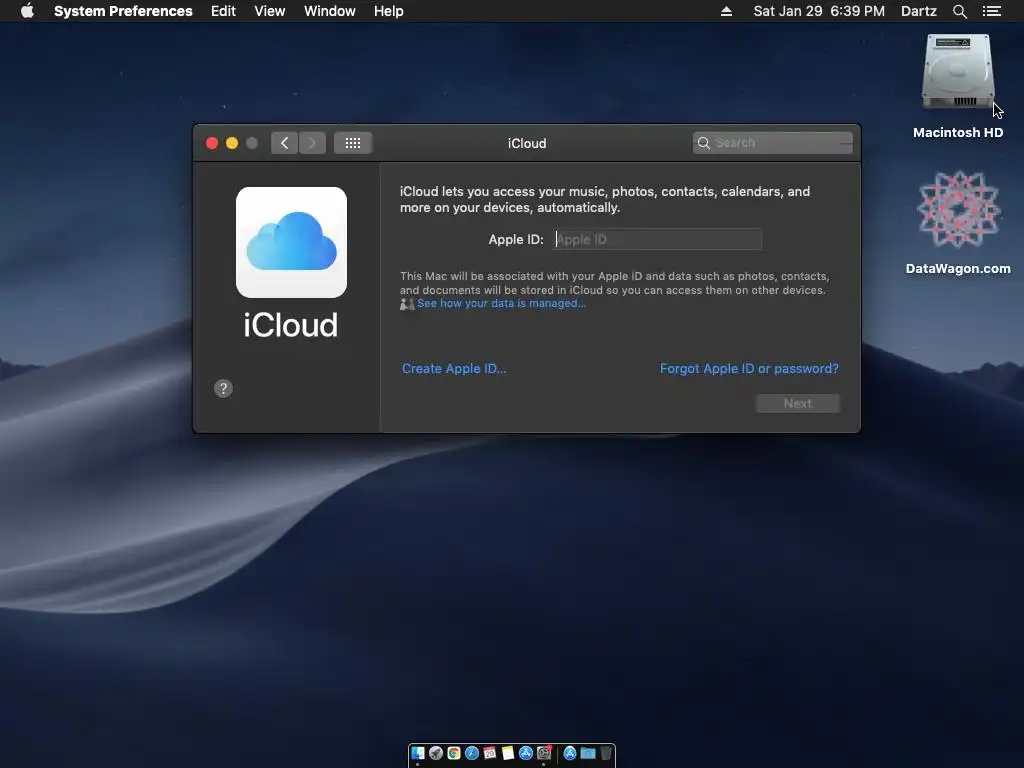Click the Apple ID text field
Screen dimensions: 1024x768
pyautogui.click(x=657, y=239)
